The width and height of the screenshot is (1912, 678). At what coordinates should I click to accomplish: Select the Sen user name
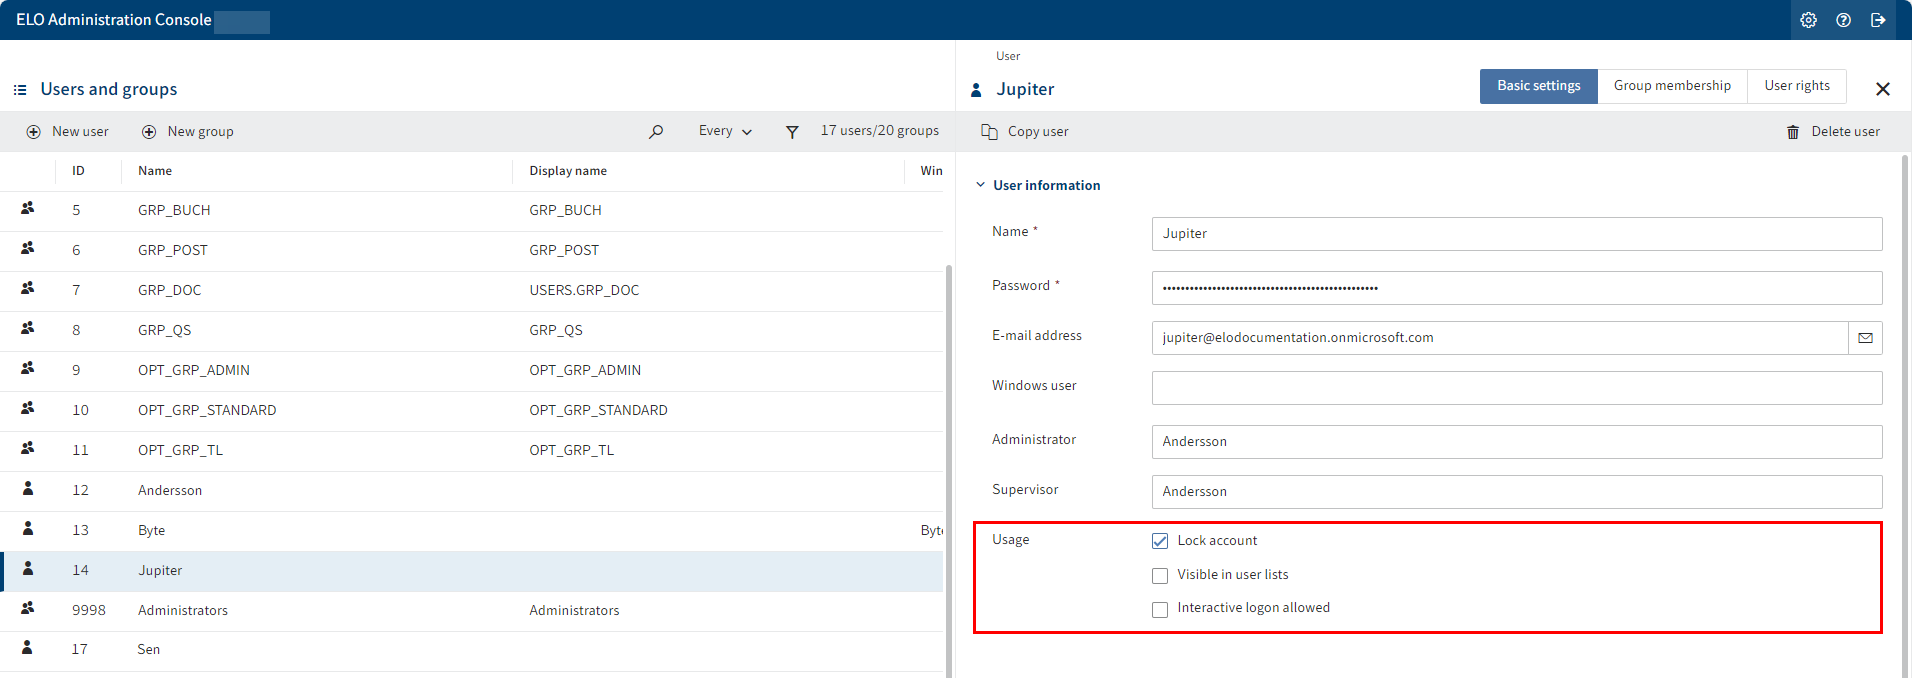[149, 650]
